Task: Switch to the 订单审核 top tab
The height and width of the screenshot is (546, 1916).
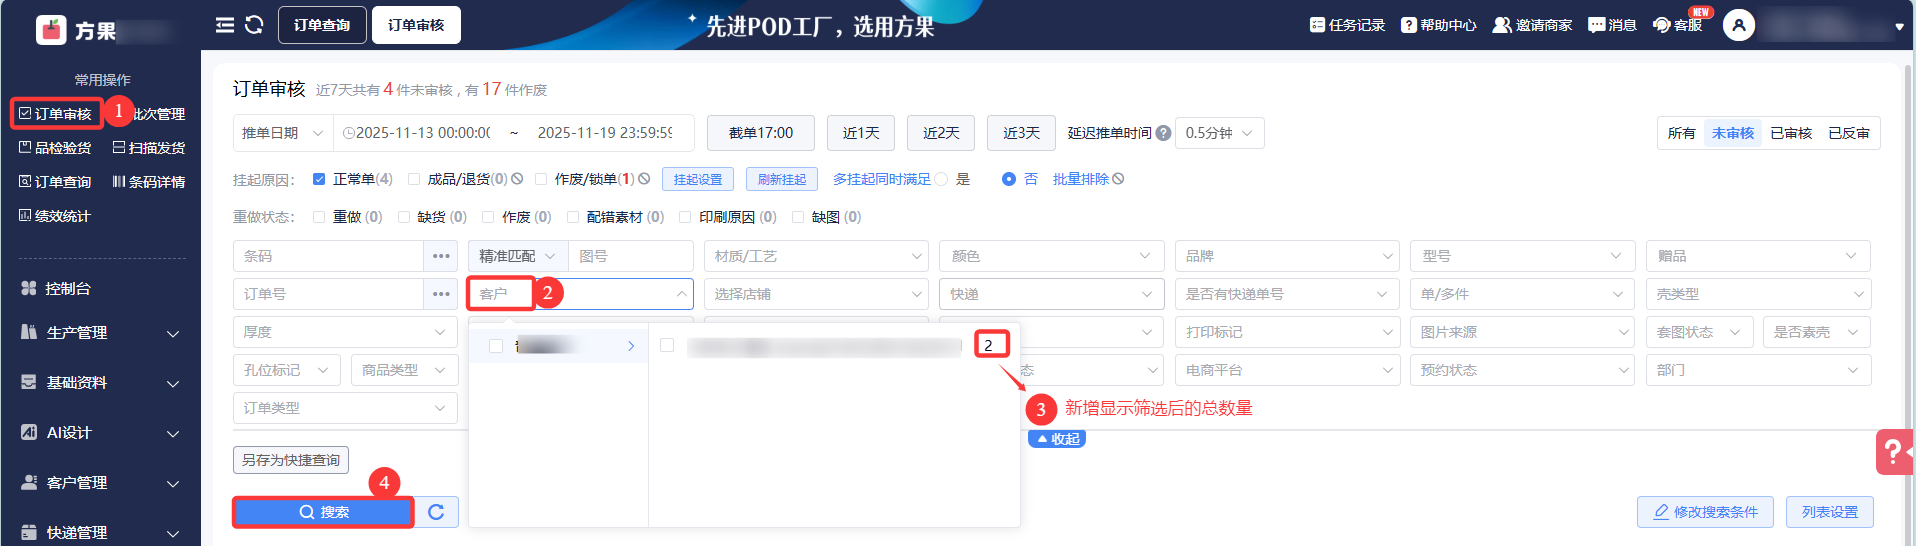Action: point(416,25)
